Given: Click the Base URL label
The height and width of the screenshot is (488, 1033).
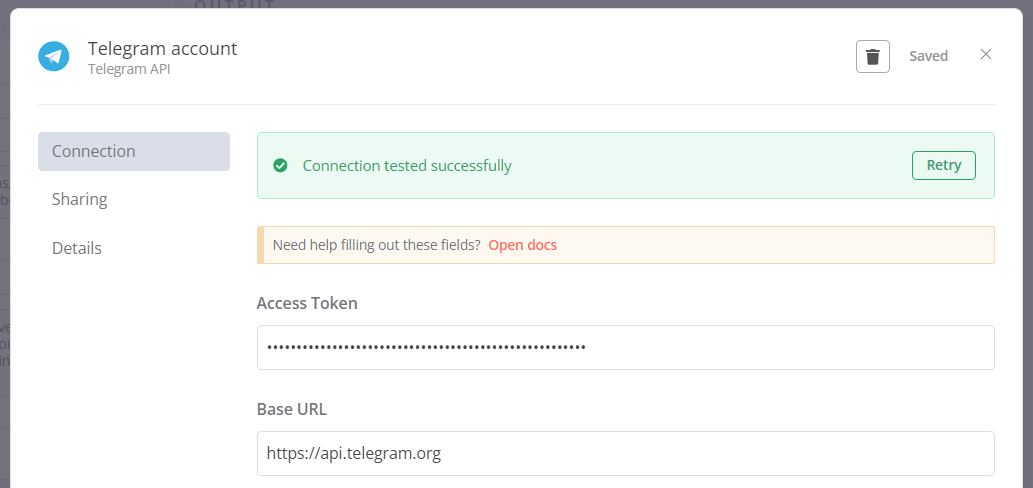Looking at the screenshot, I should 292,409.
